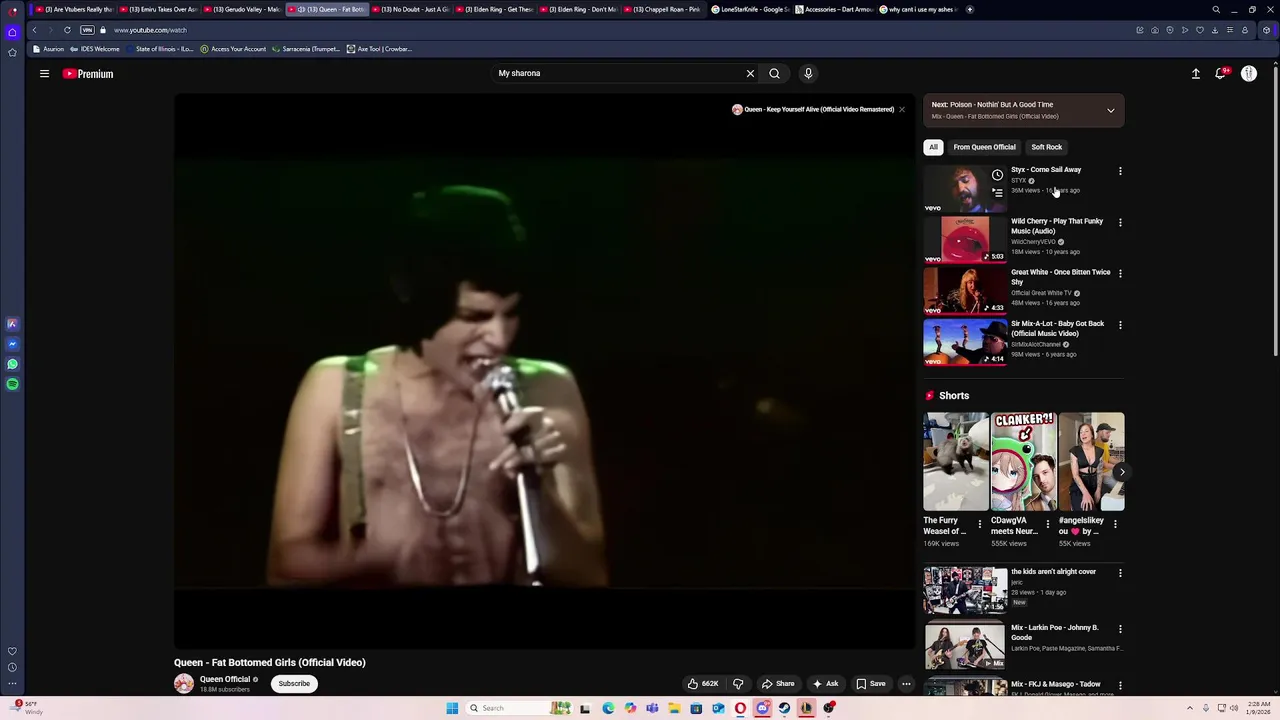Image resolution: width=1280 pixels, height=720 pixels.
Task: Open Steam from the taskbar
Action: point(784,708)
